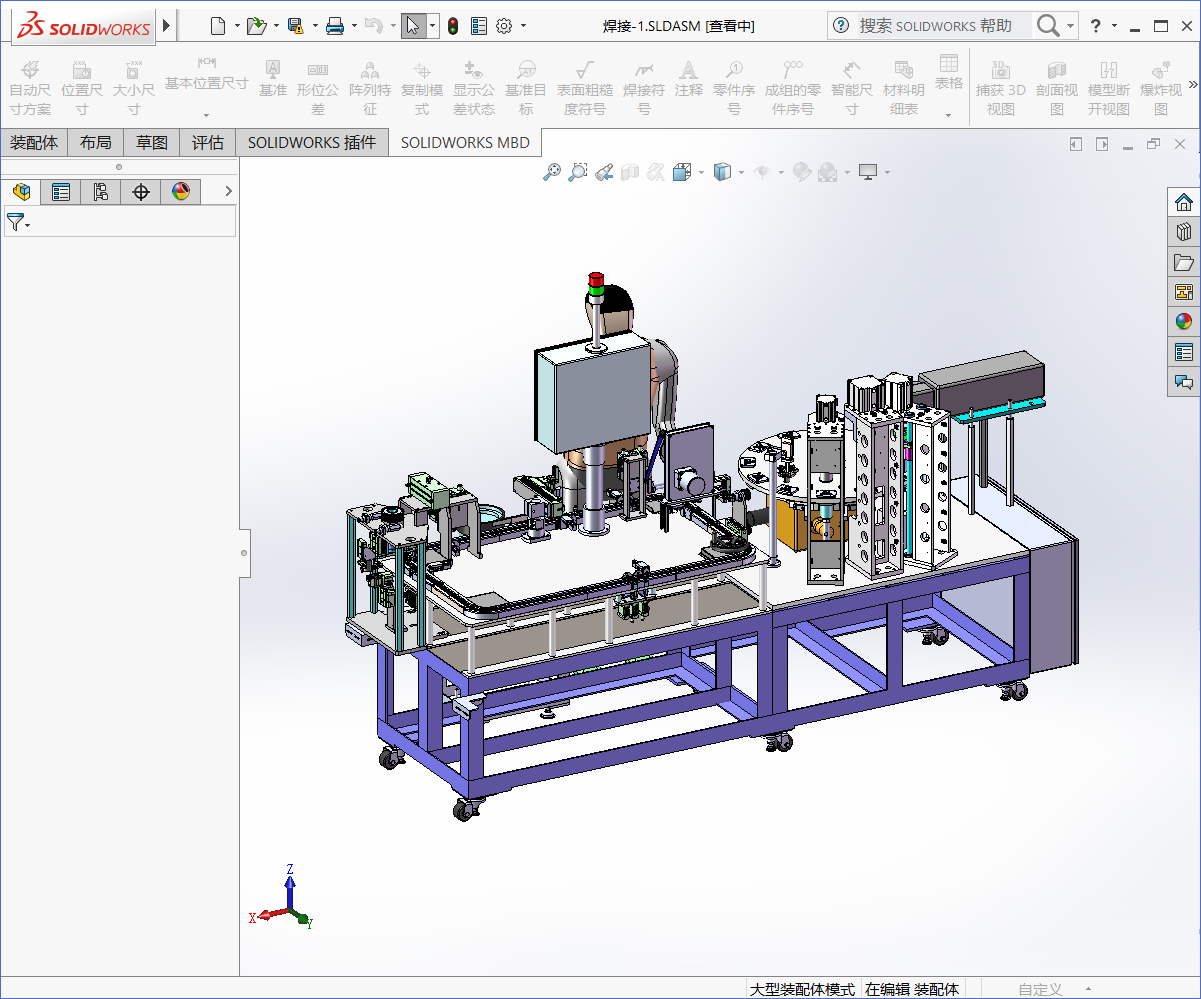
Task: Click the Zoom to Fit icon
Action: (x=551, y=173)
